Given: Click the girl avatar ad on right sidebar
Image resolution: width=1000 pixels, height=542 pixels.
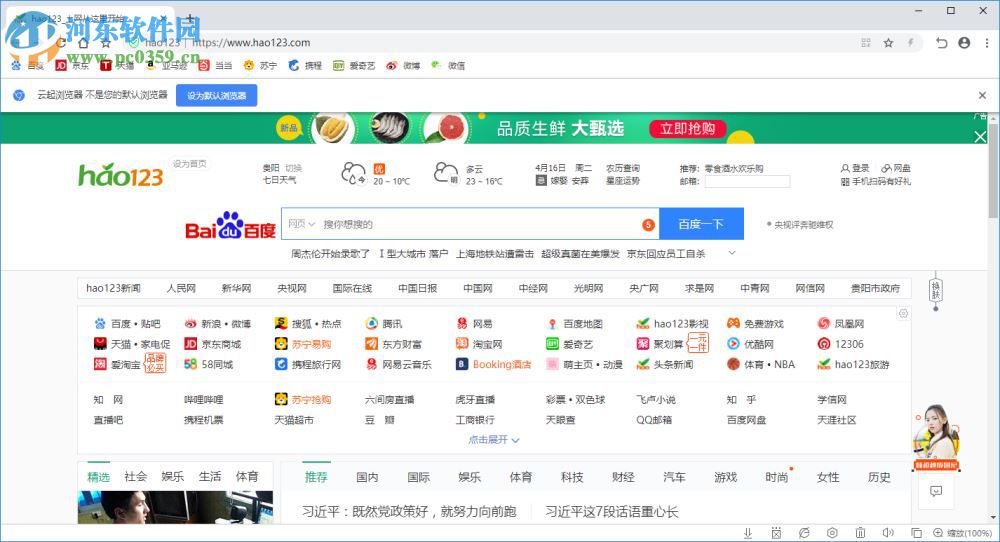Looking at the screenshot, I should coord(936,437).
